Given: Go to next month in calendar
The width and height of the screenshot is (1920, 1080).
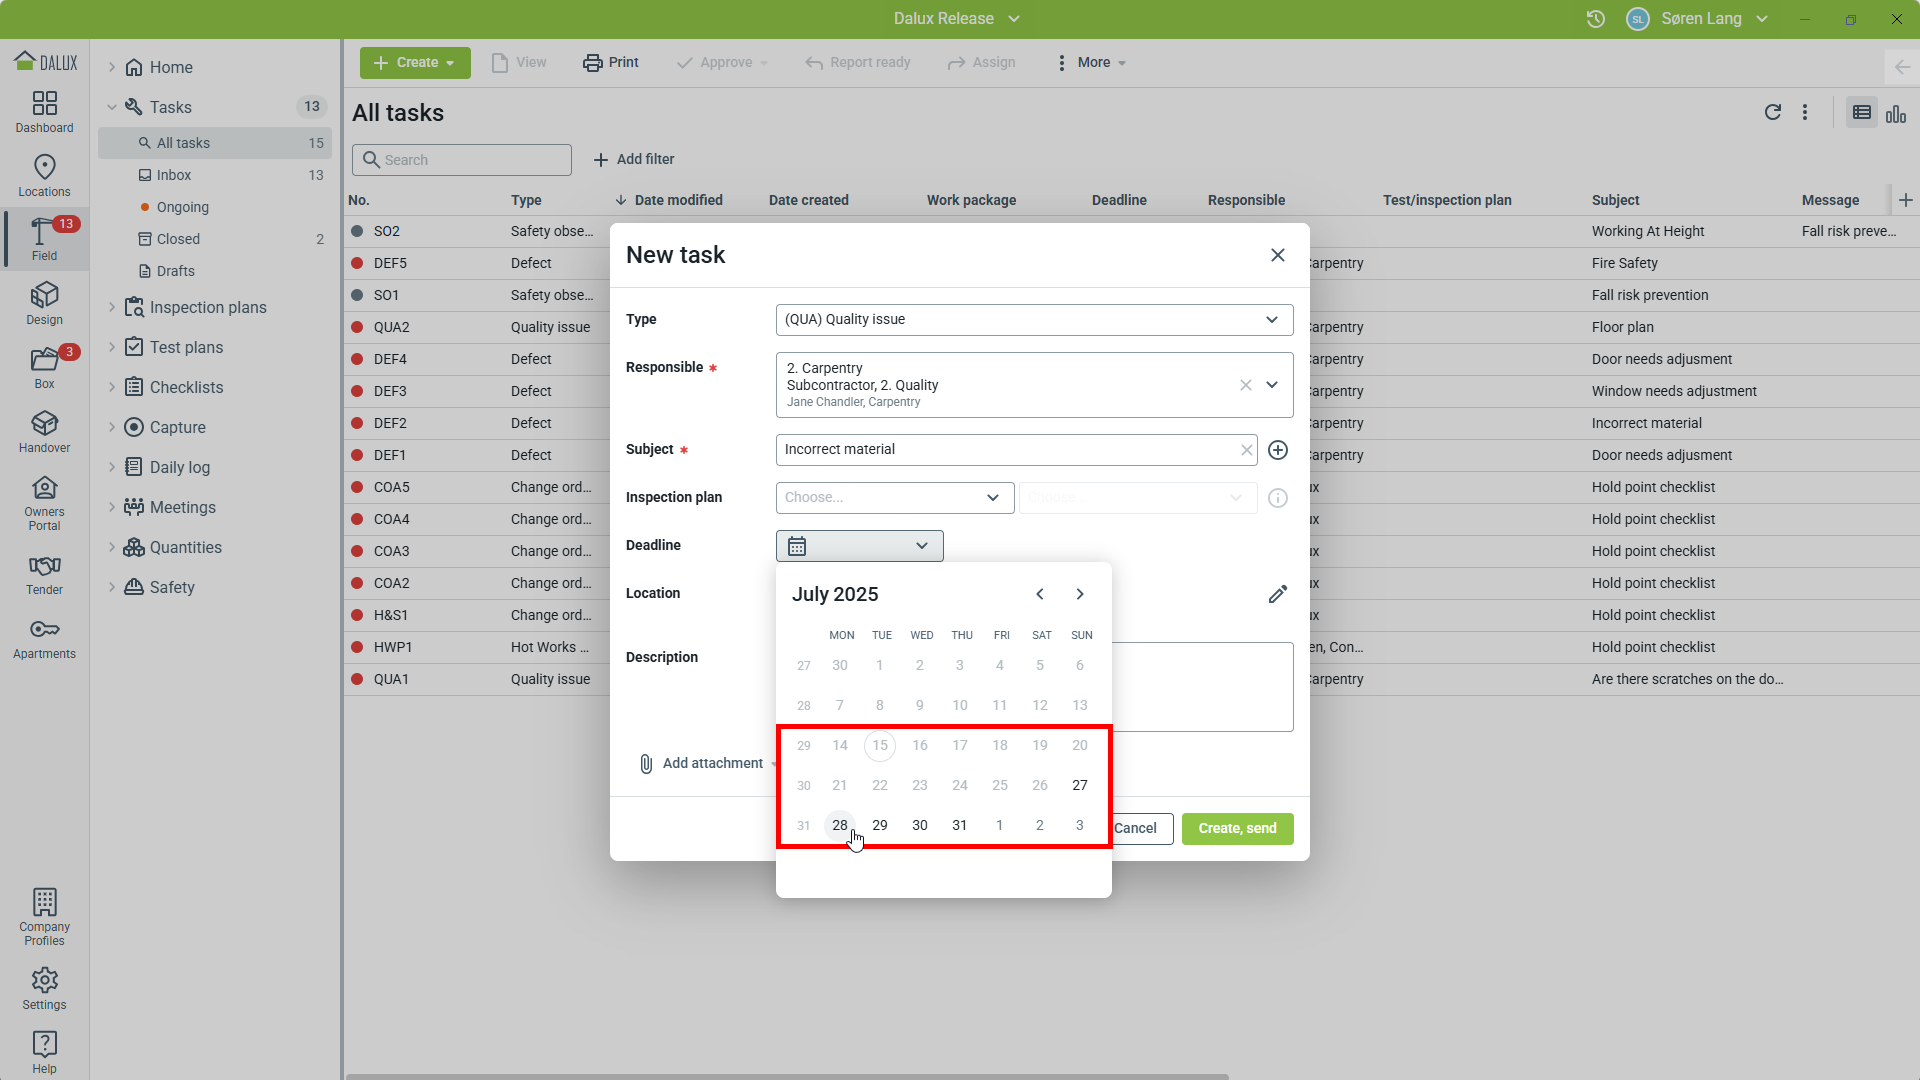Looking at the screenshot, I should coord(1079,594).
